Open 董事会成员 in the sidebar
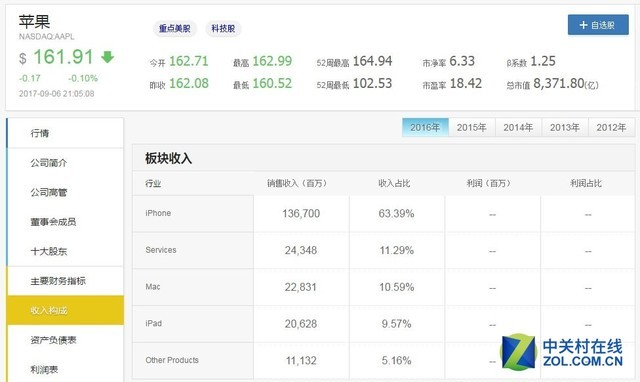The image size is (640, 382). (x=65, y=222)
